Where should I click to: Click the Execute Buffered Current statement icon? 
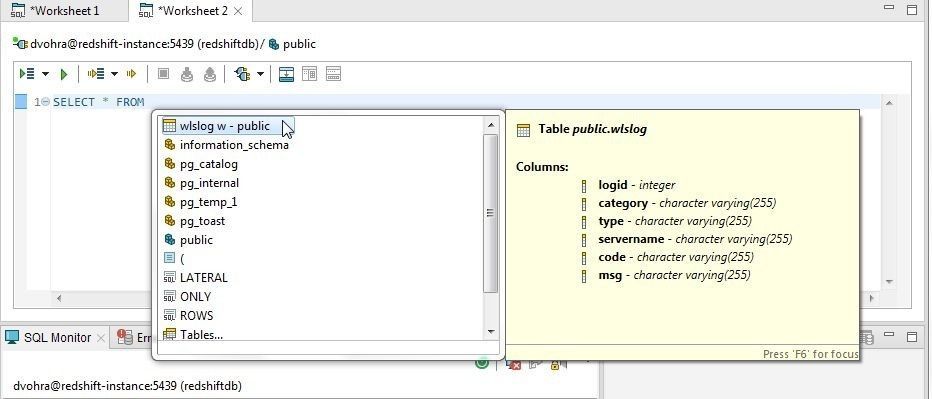[x=131, y=74]
